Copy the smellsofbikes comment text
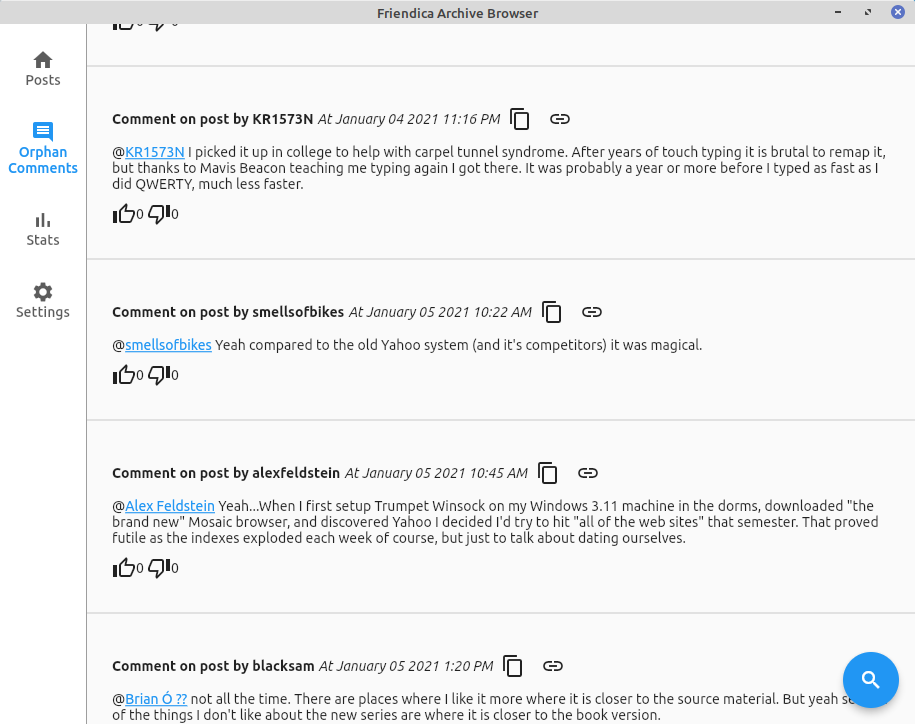This screenshot has height=724, width=915. (552, 312)
